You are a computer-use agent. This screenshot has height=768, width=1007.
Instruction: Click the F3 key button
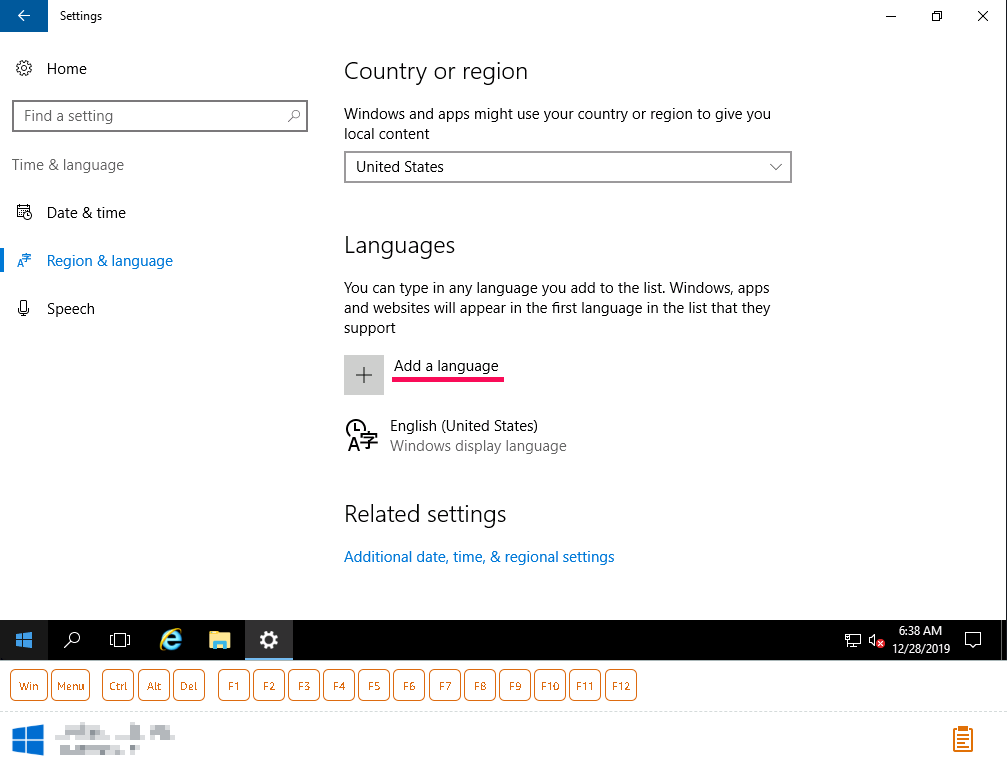pyautogui.click(x=304, y=685)
